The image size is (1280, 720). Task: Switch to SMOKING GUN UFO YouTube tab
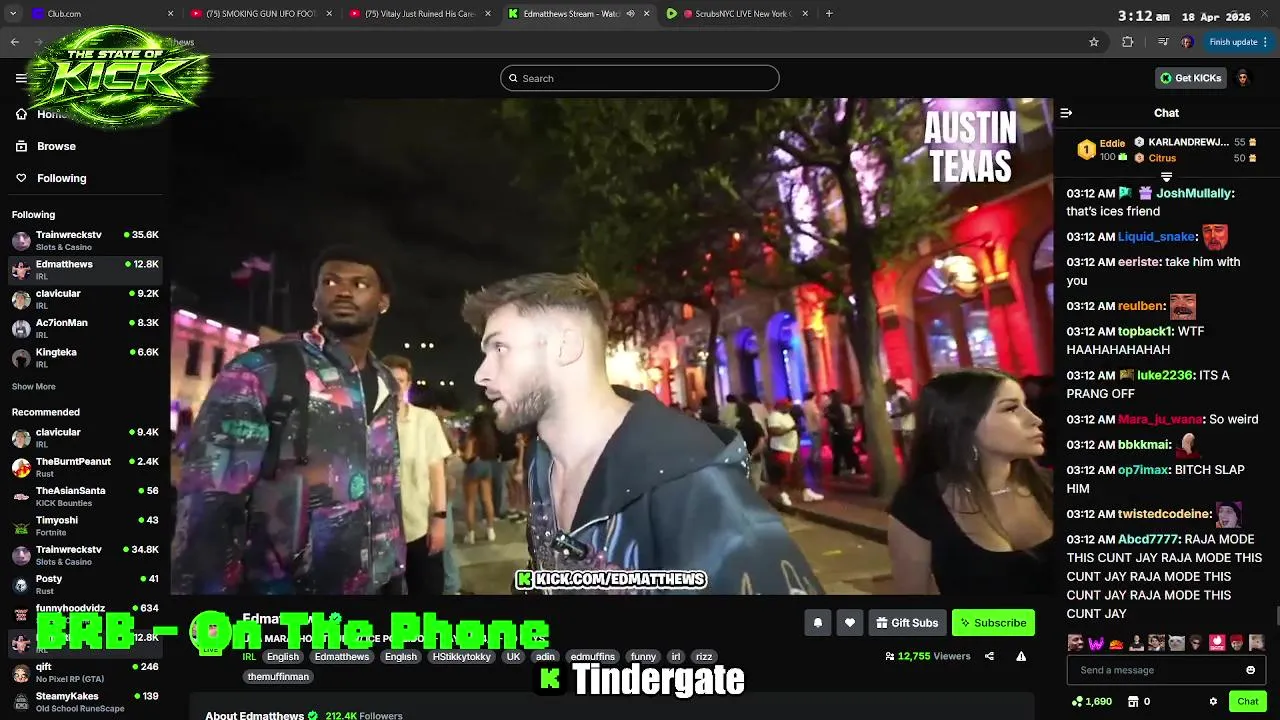(x=260, y=14)
